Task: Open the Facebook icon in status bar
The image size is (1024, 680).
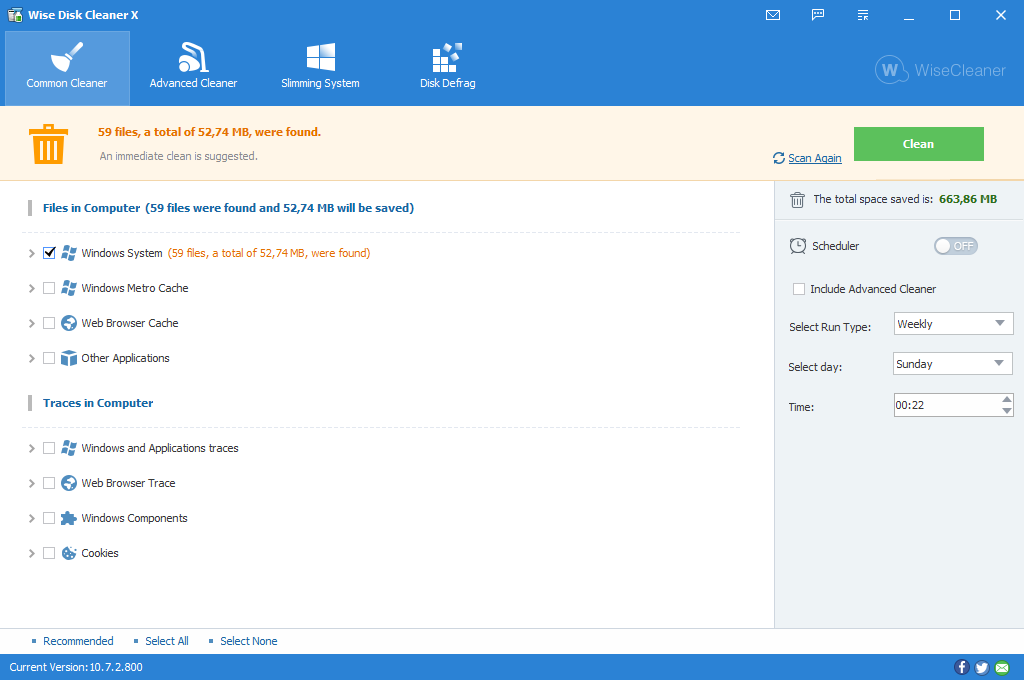Action: coord(961,667)
